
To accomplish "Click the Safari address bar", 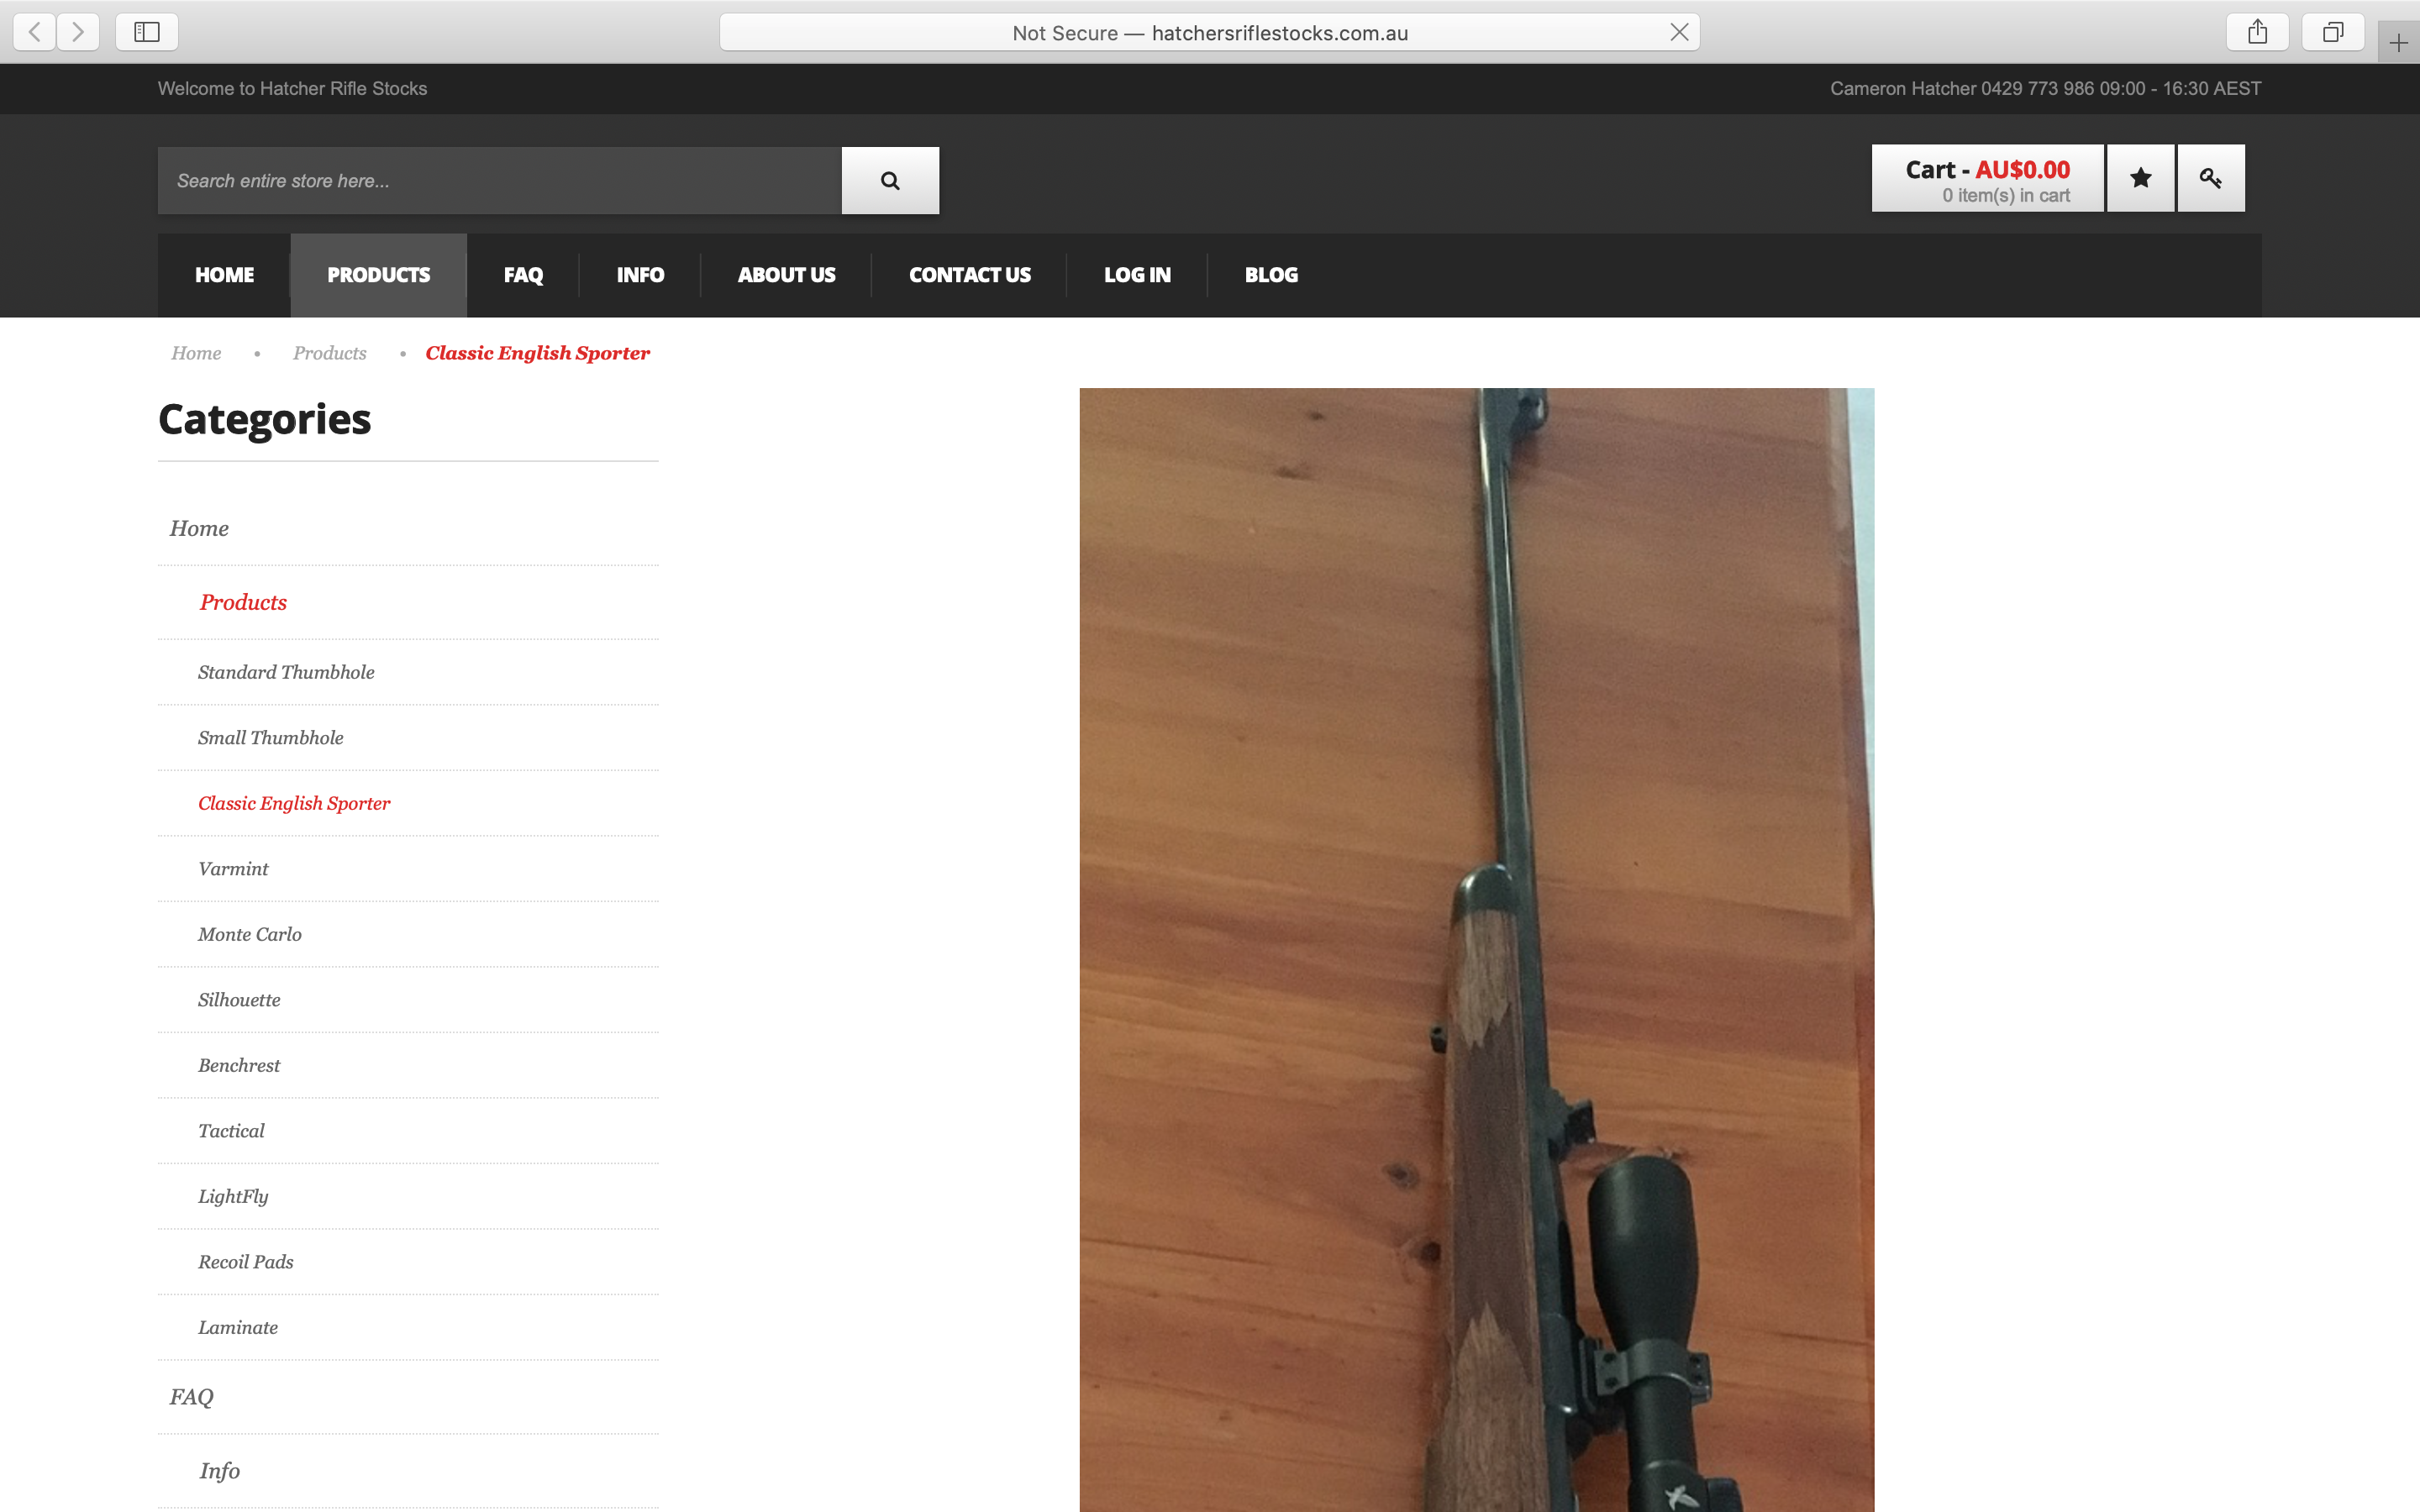I will click(1209, 32).
